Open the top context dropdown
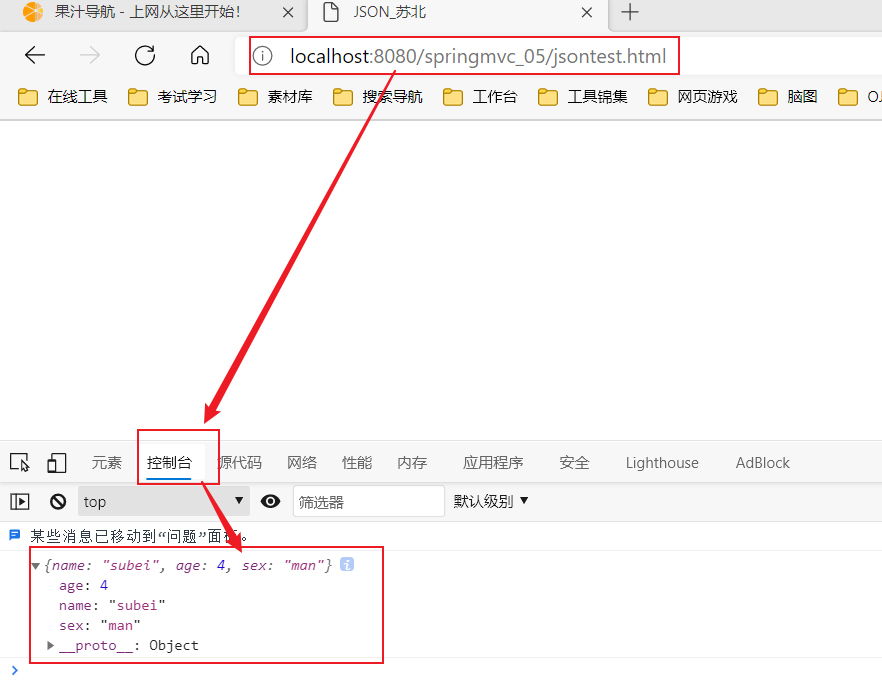882x688 pixels. [x=163, y=501]
